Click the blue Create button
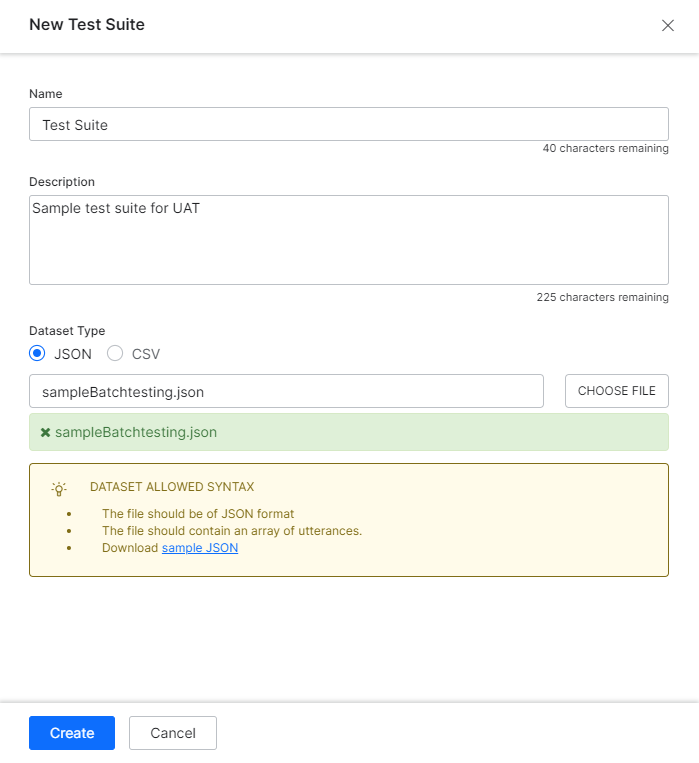The width and height of the screenshot is (699, 763). (x=72, y=733)
